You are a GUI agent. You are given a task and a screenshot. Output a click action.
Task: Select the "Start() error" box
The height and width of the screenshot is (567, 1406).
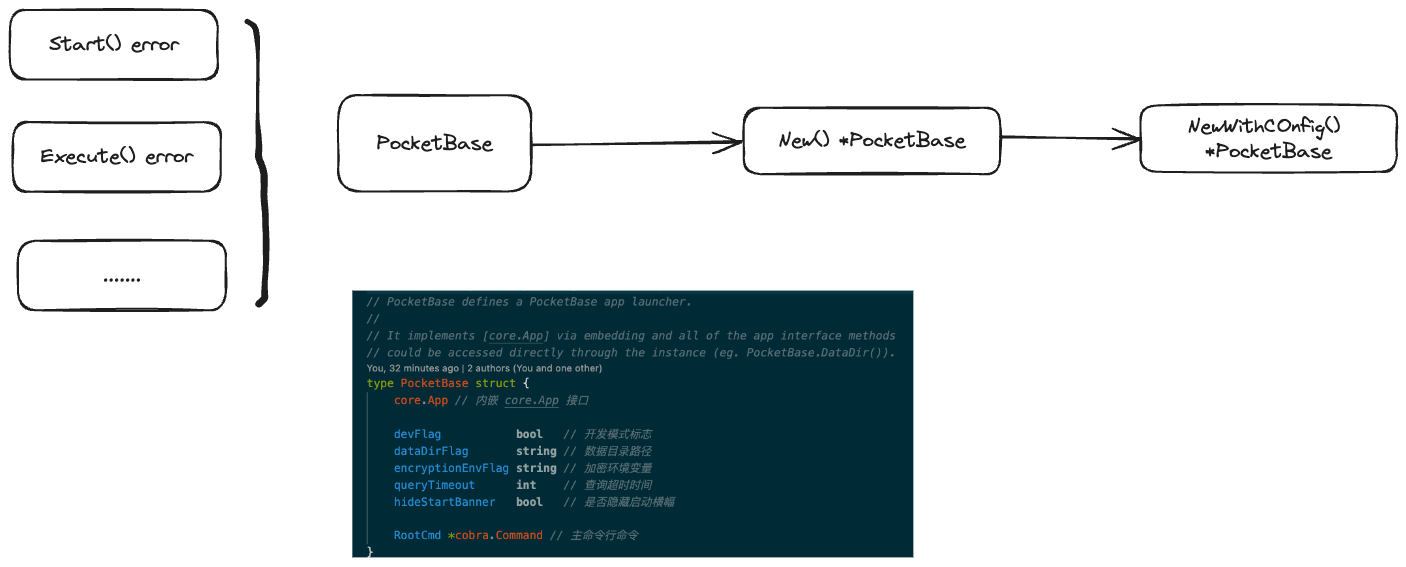pyautogui.click(x=114, y=45)
